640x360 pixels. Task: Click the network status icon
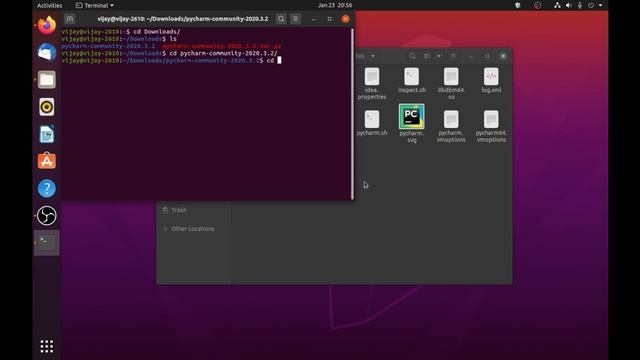pos(557,5)
